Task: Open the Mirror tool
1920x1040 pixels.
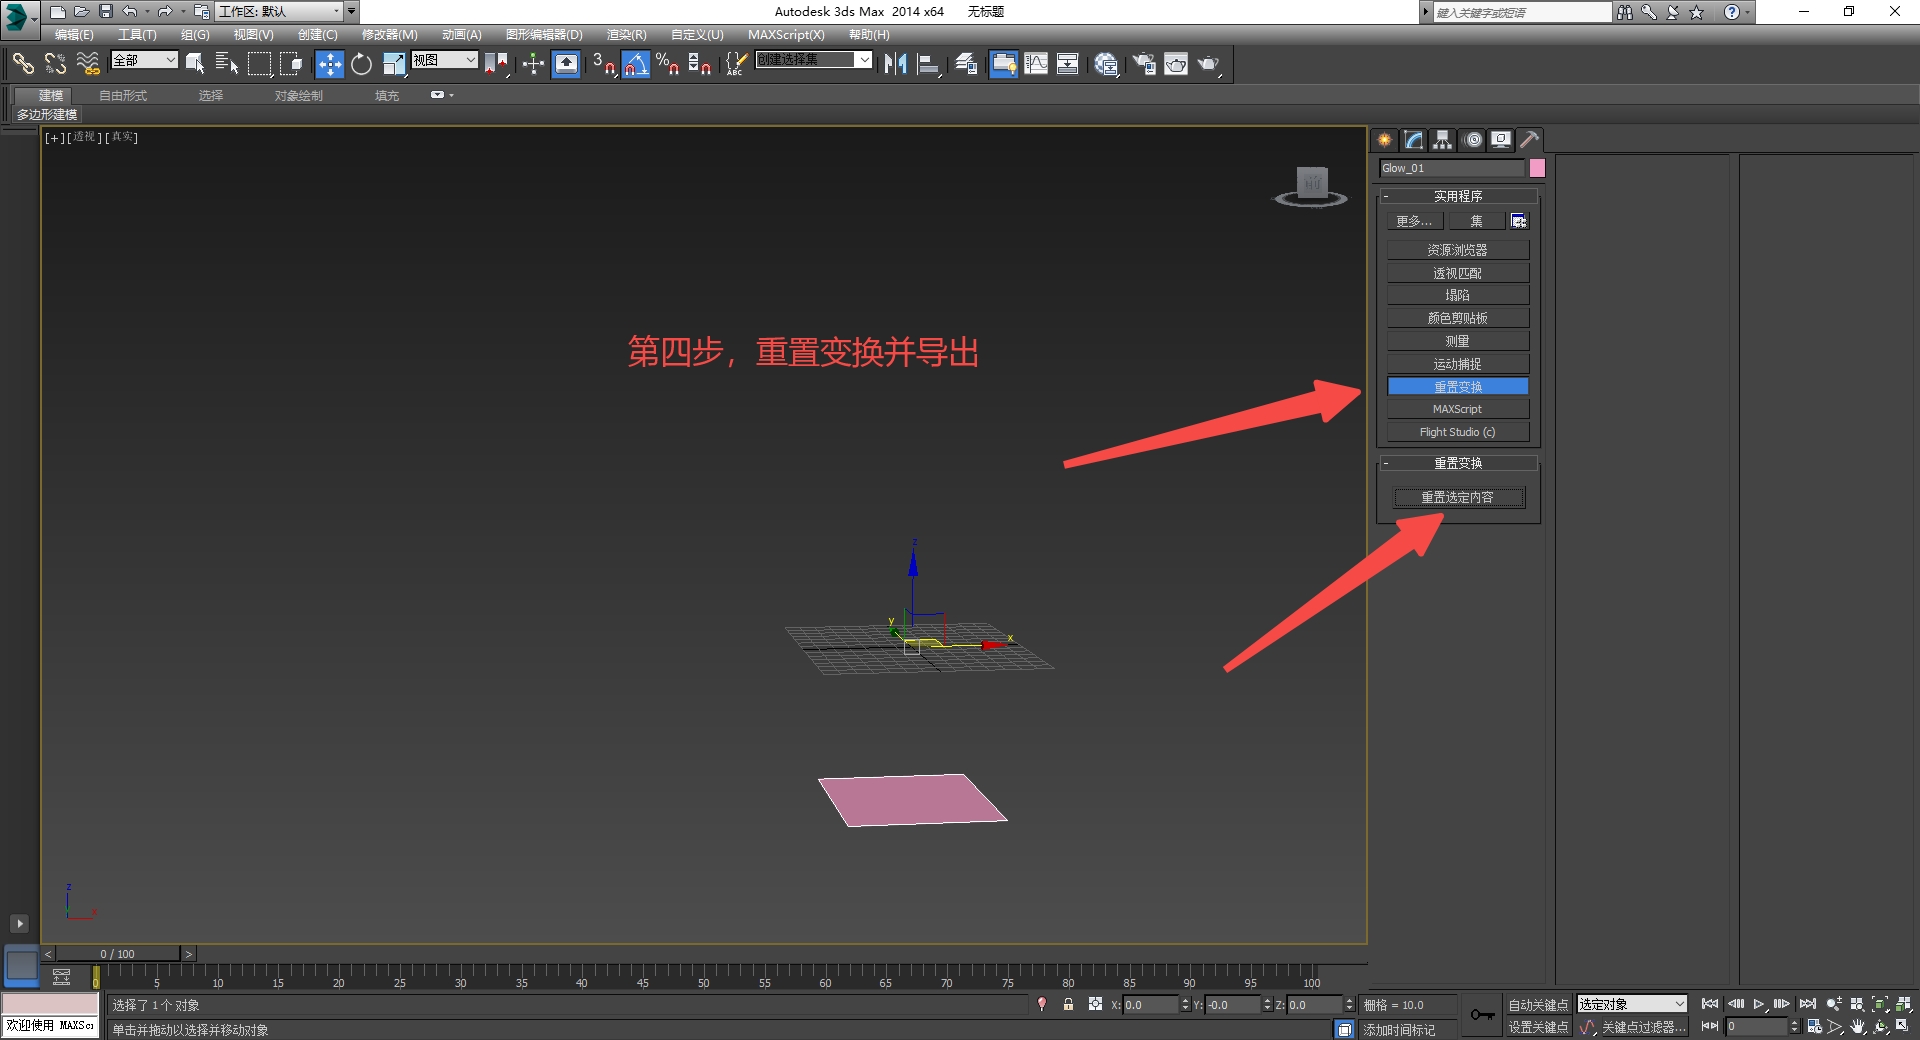Action: point(895,64)
